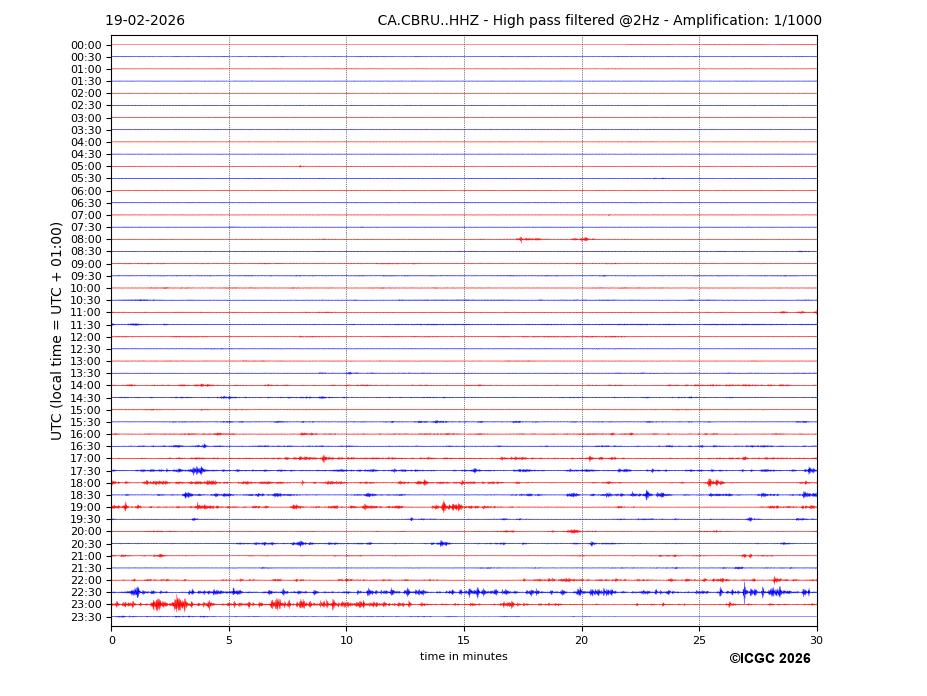Viewport: 927px width, 696px height.
Task: Select the 23:00 row time label
Action: tap(86, 605)
